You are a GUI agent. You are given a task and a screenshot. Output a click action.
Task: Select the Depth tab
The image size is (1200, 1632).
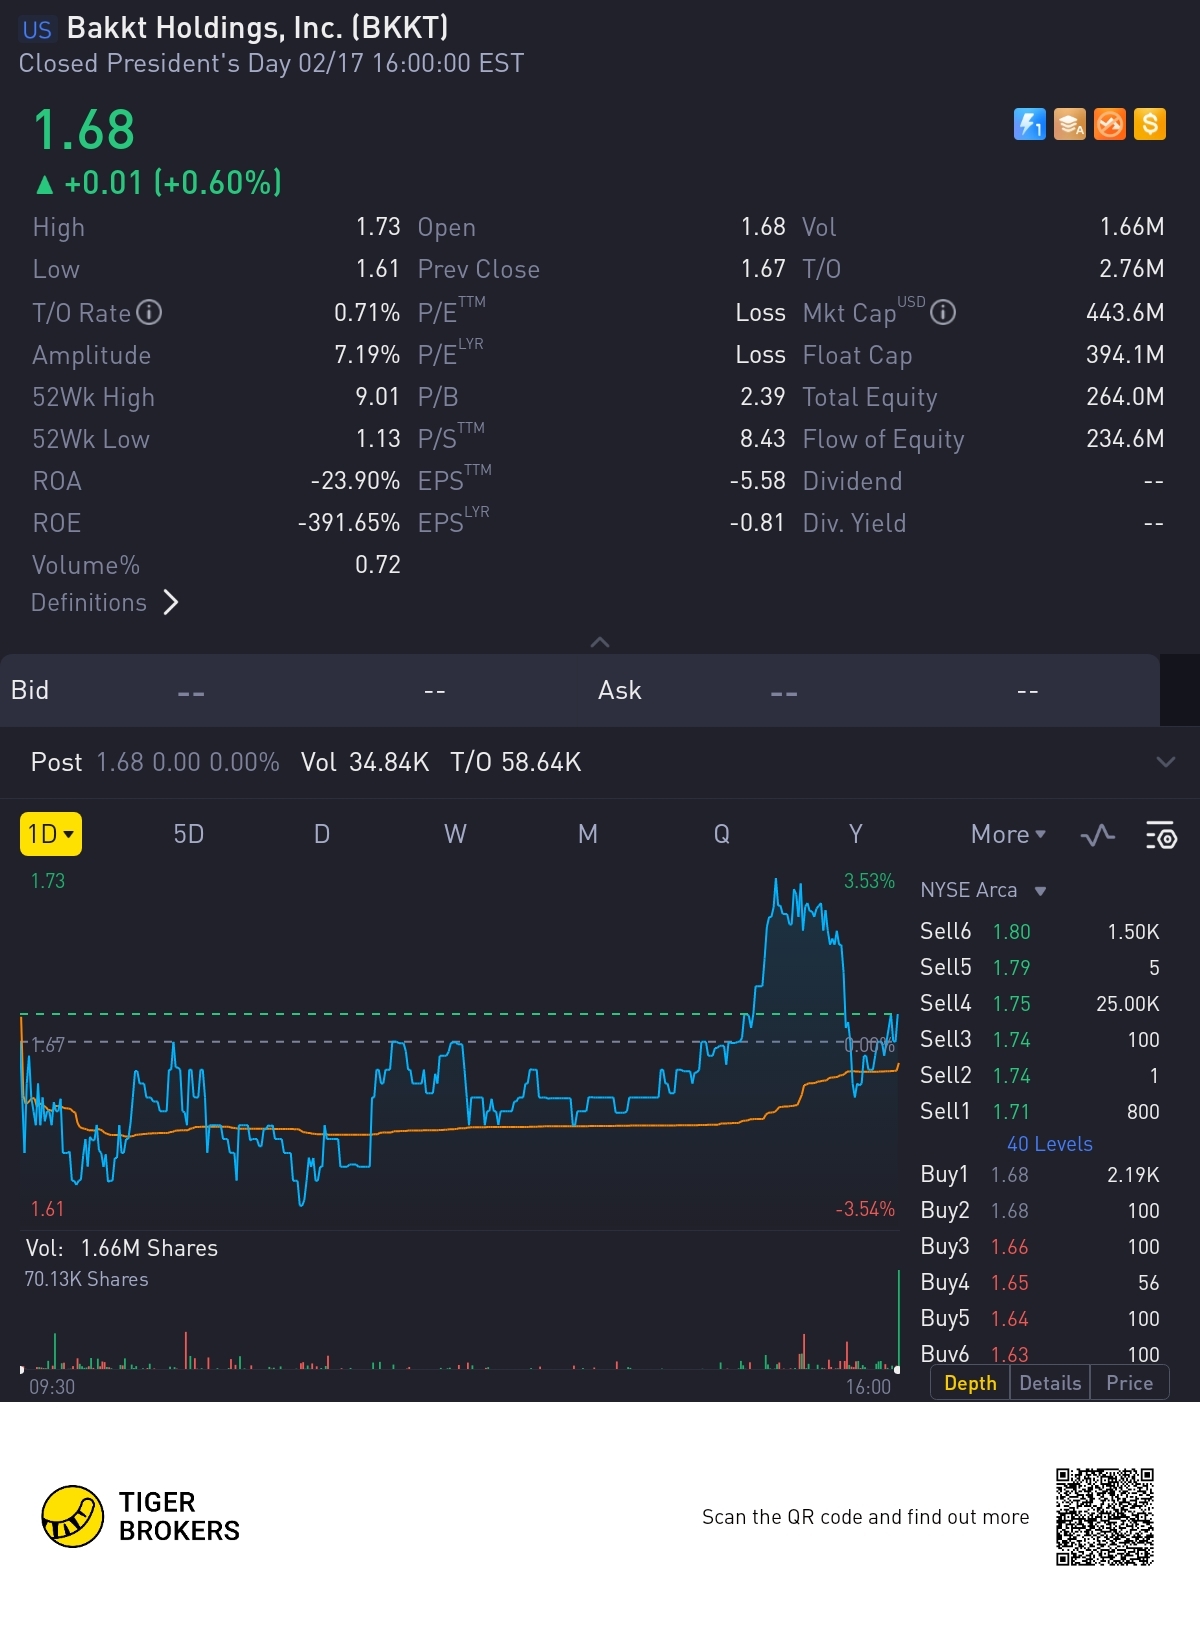click(970, 1383)
